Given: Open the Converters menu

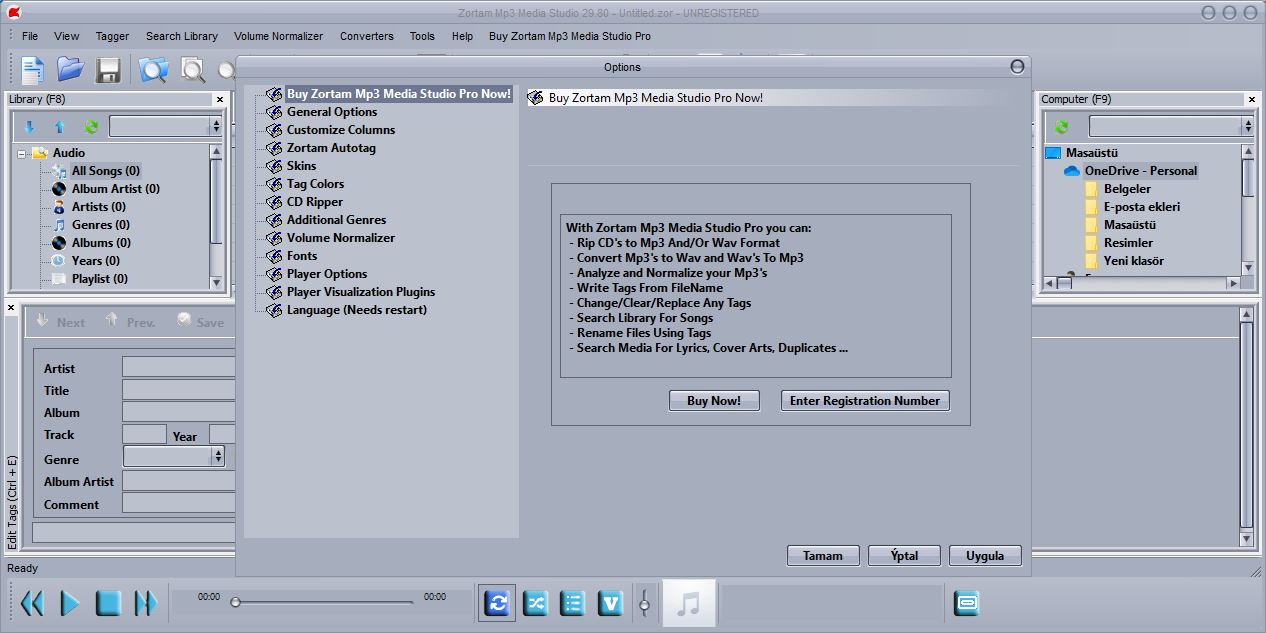Looking at the screenshot, I should (367, 36).
